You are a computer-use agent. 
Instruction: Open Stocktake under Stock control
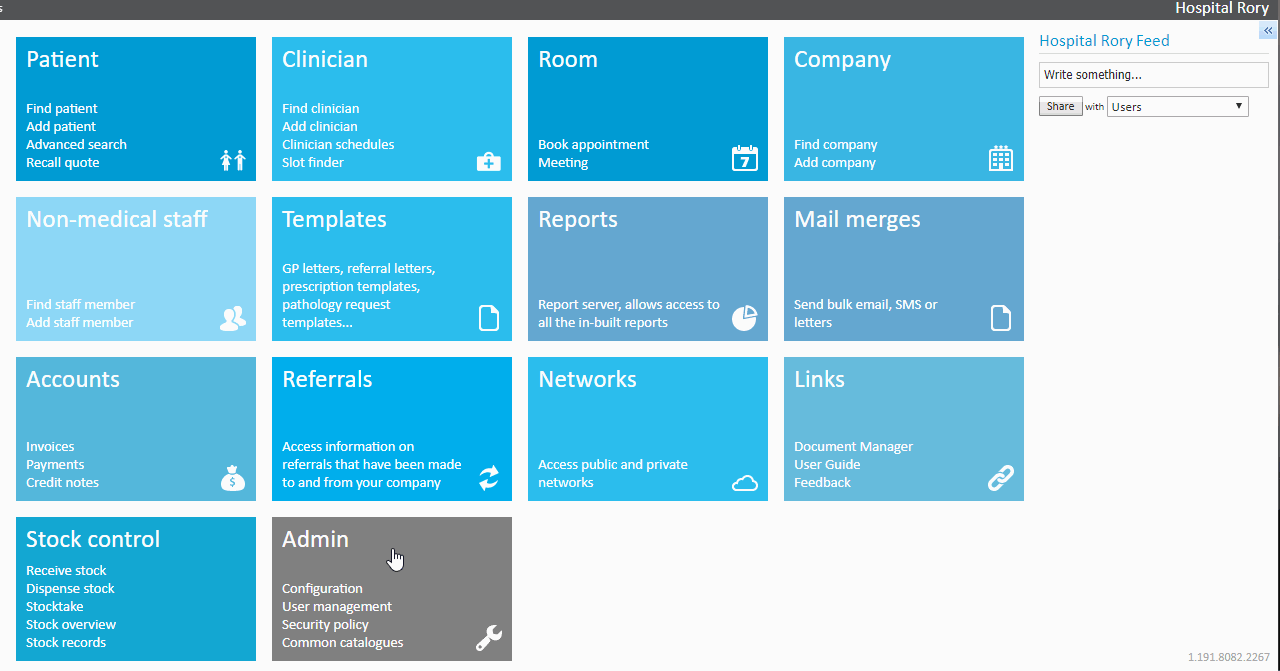pyautogui.click(x=55, y=606)
